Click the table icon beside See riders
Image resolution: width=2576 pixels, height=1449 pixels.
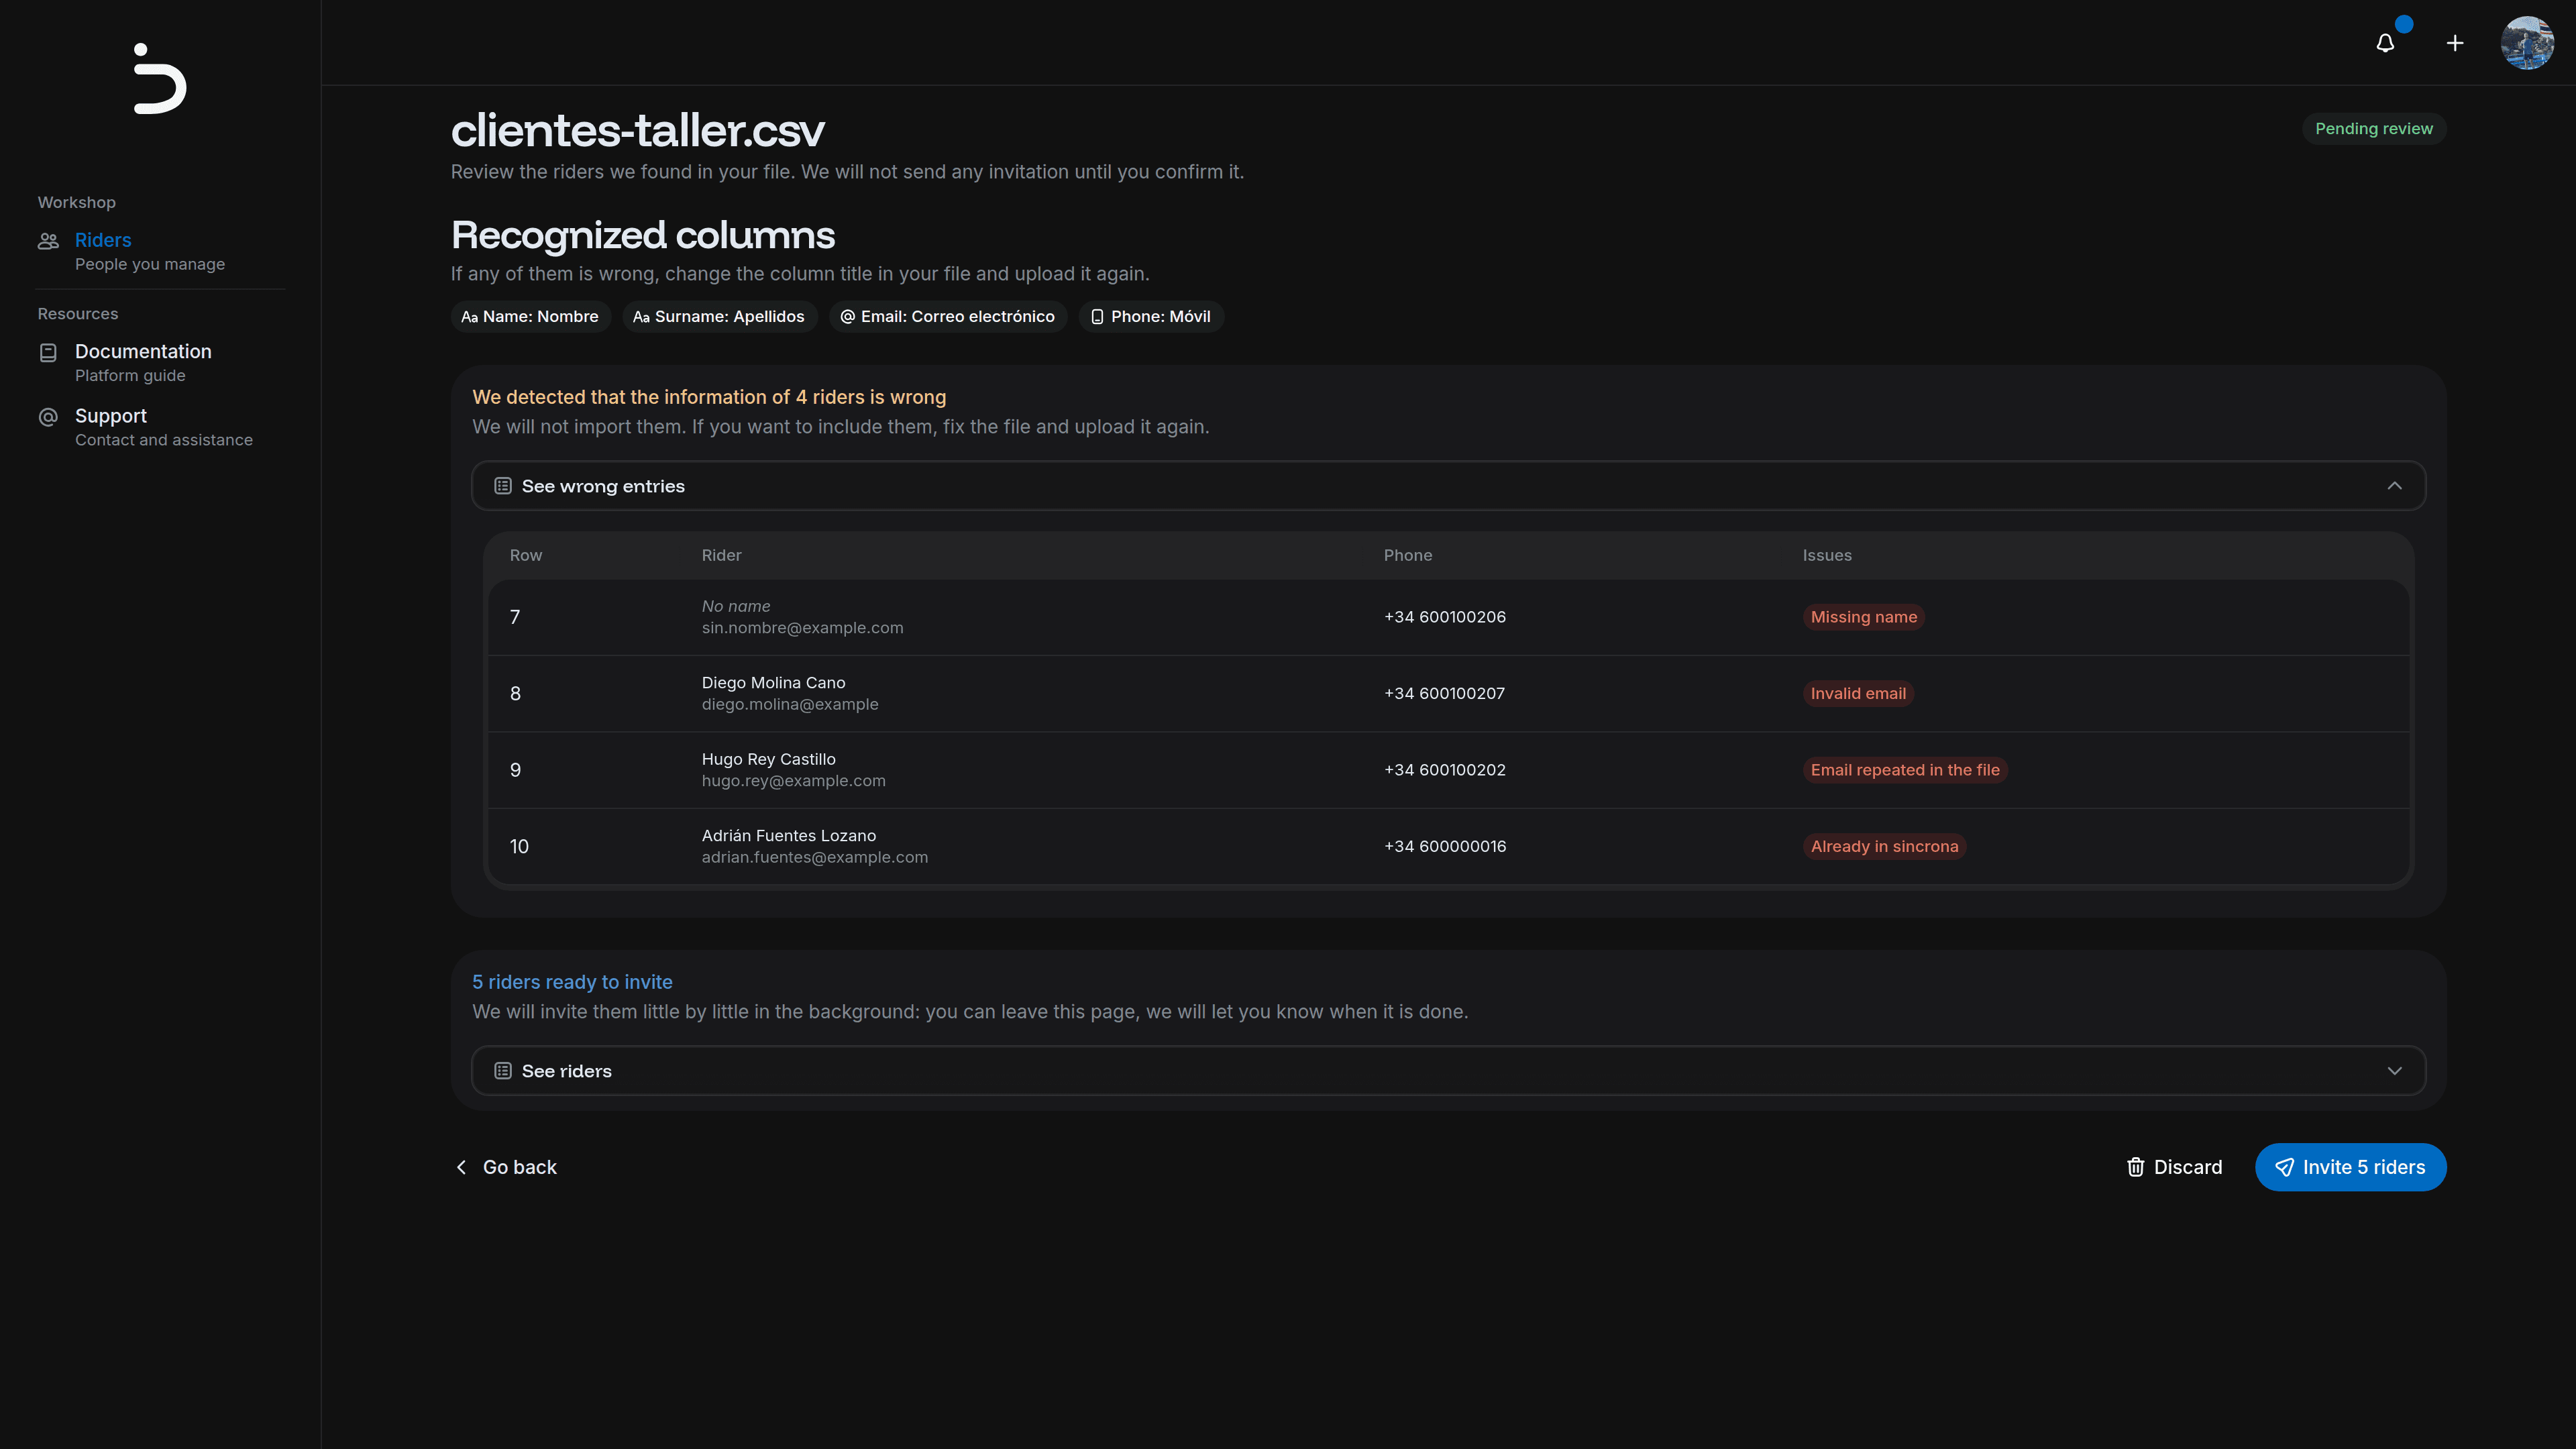(x=503, y=1071)
